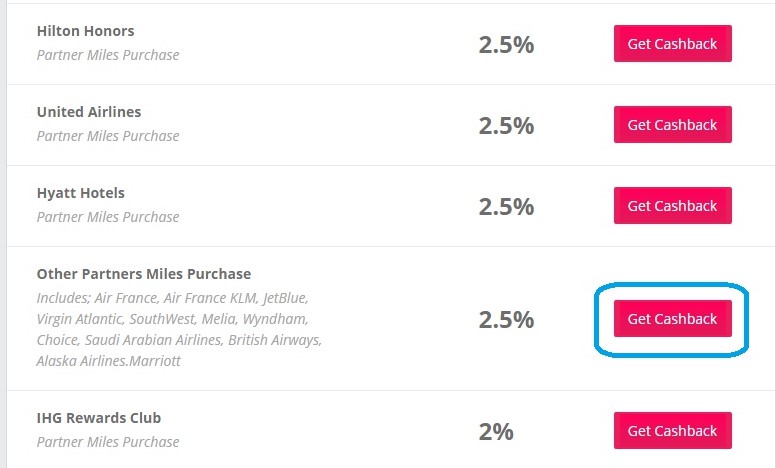Click the 2.5% rate for Hilton Honors
This screenshot has height=468, width=776.
click(x=506, y=45)
